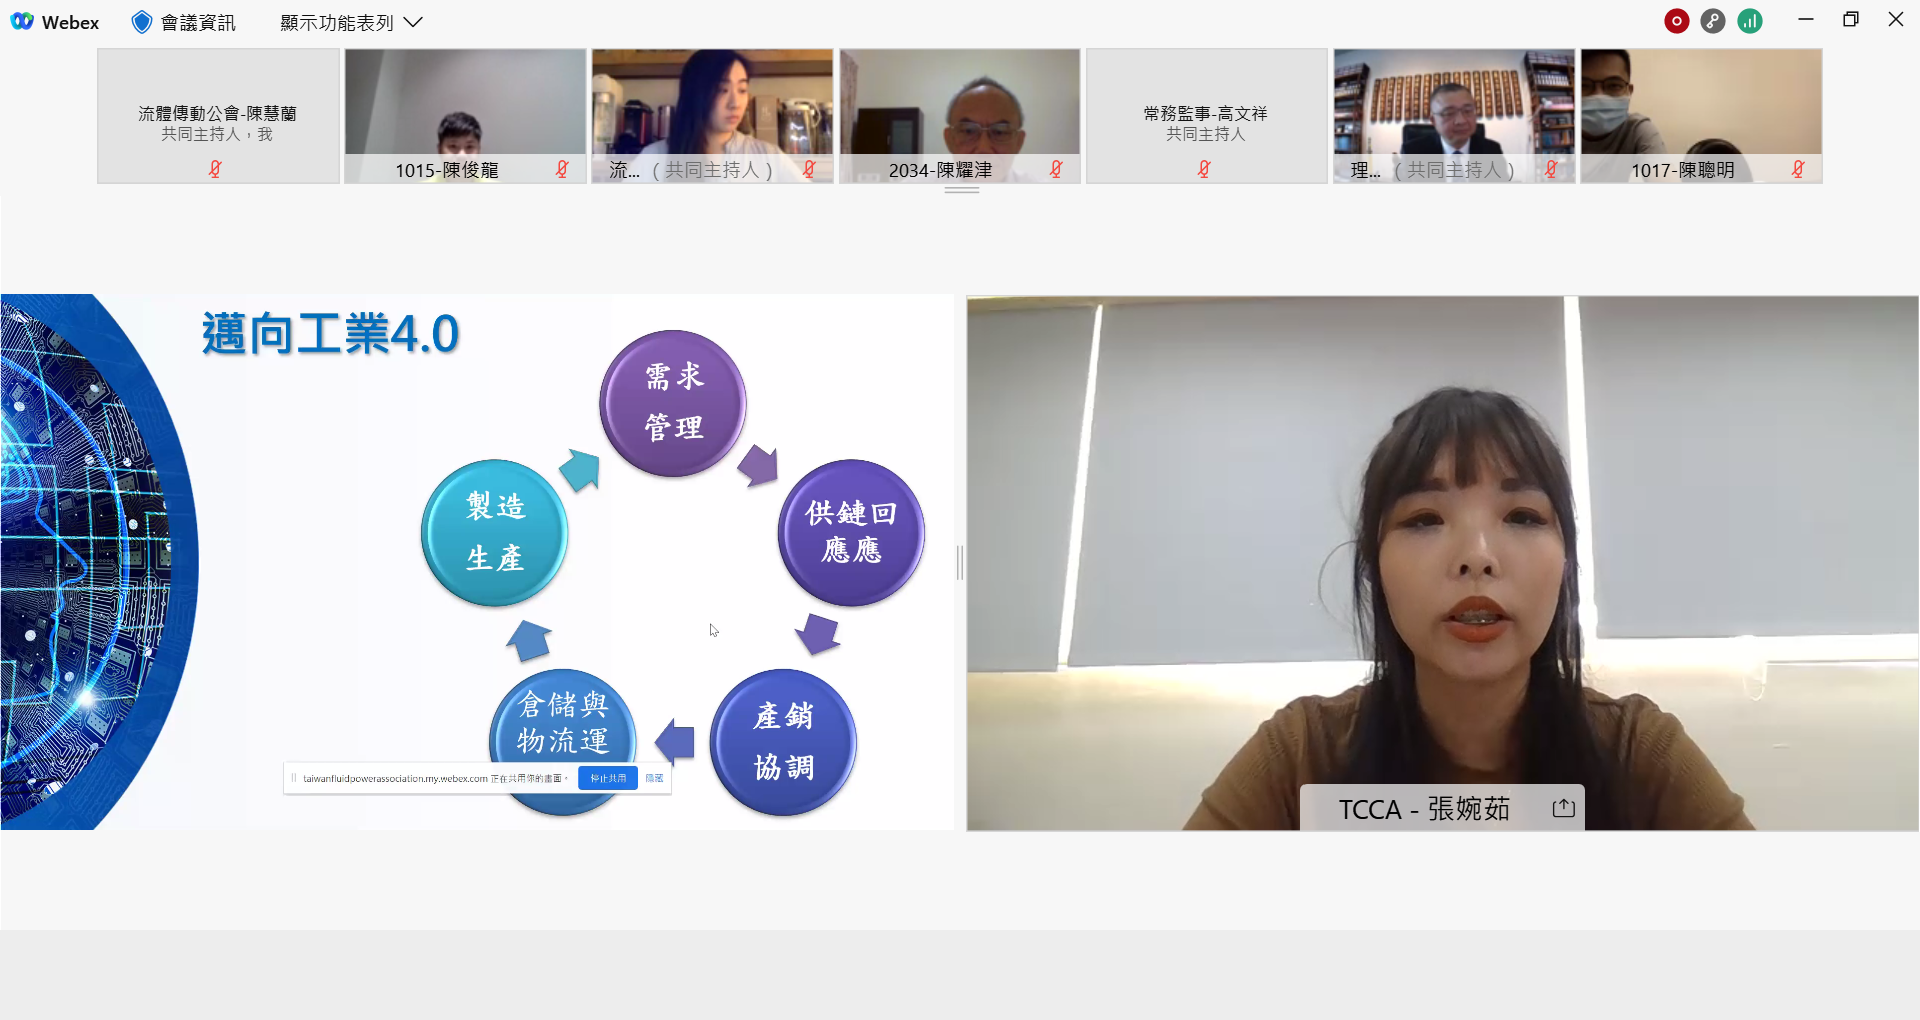Expand the 顯示功能表列 dropdown
Viewport: 1920px width, 1020px height.
tap(351, 22)
